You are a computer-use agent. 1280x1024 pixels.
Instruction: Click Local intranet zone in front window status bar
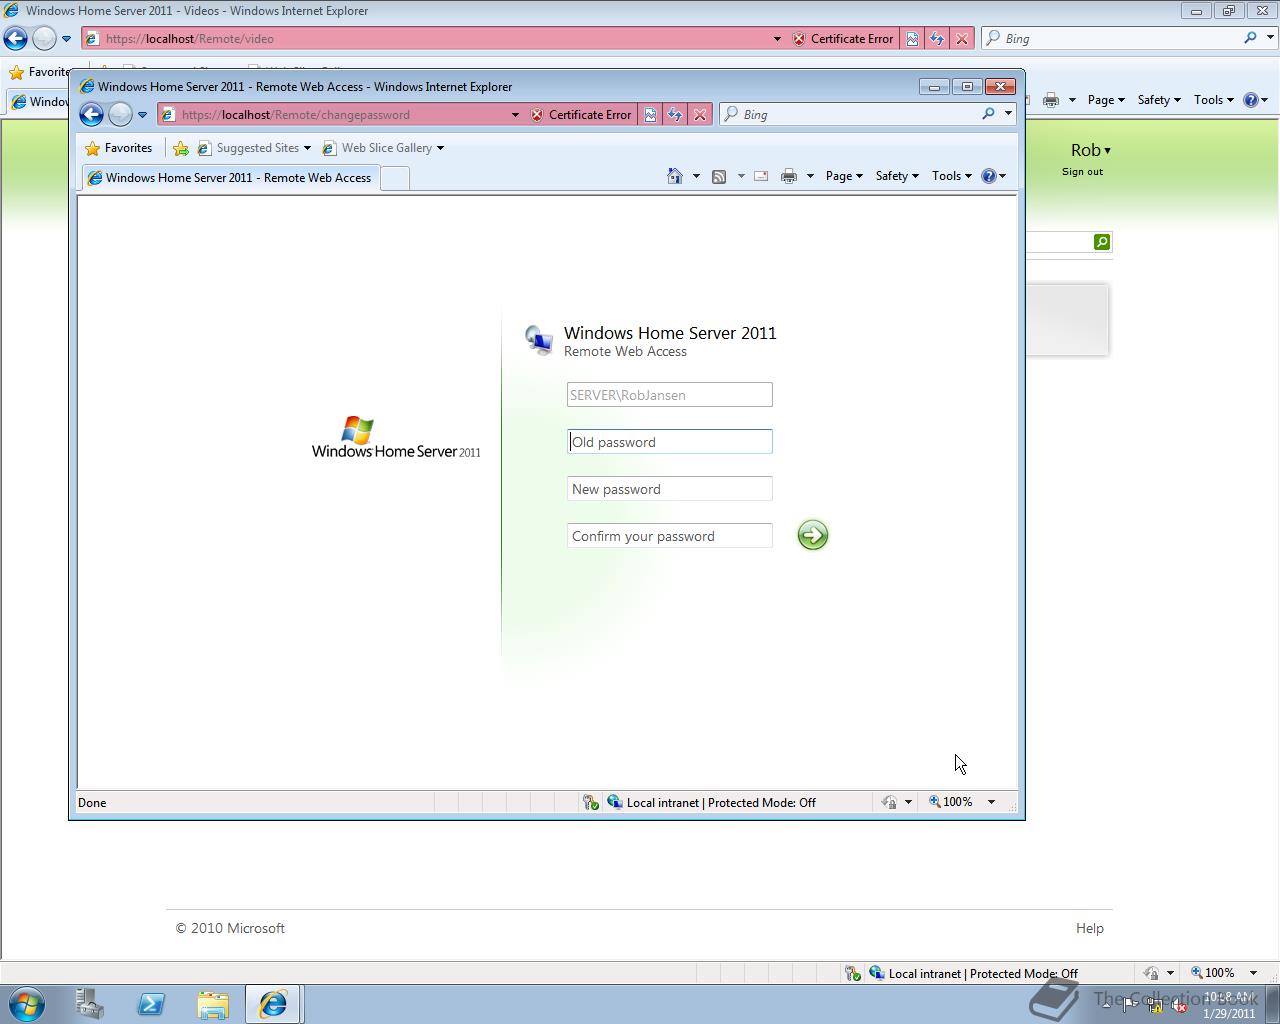663,802
